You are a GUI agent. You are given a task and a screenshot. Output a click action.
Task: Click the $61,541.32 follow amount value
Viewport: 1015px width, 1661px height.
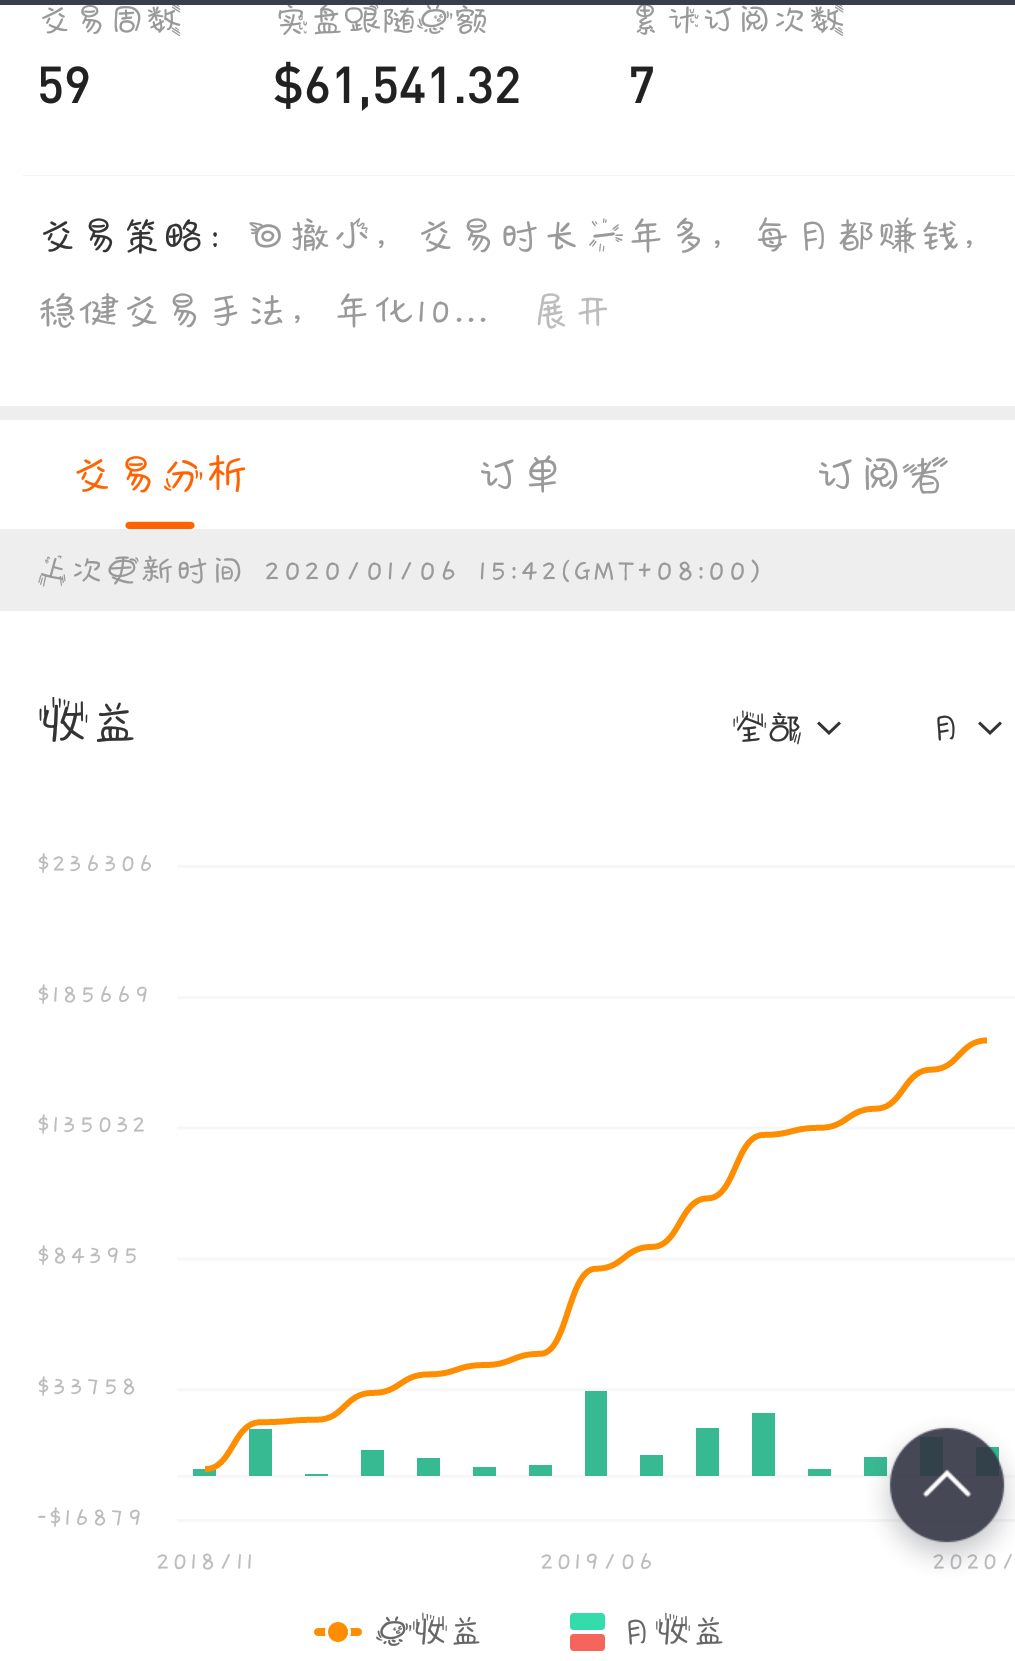click(397, 86)
